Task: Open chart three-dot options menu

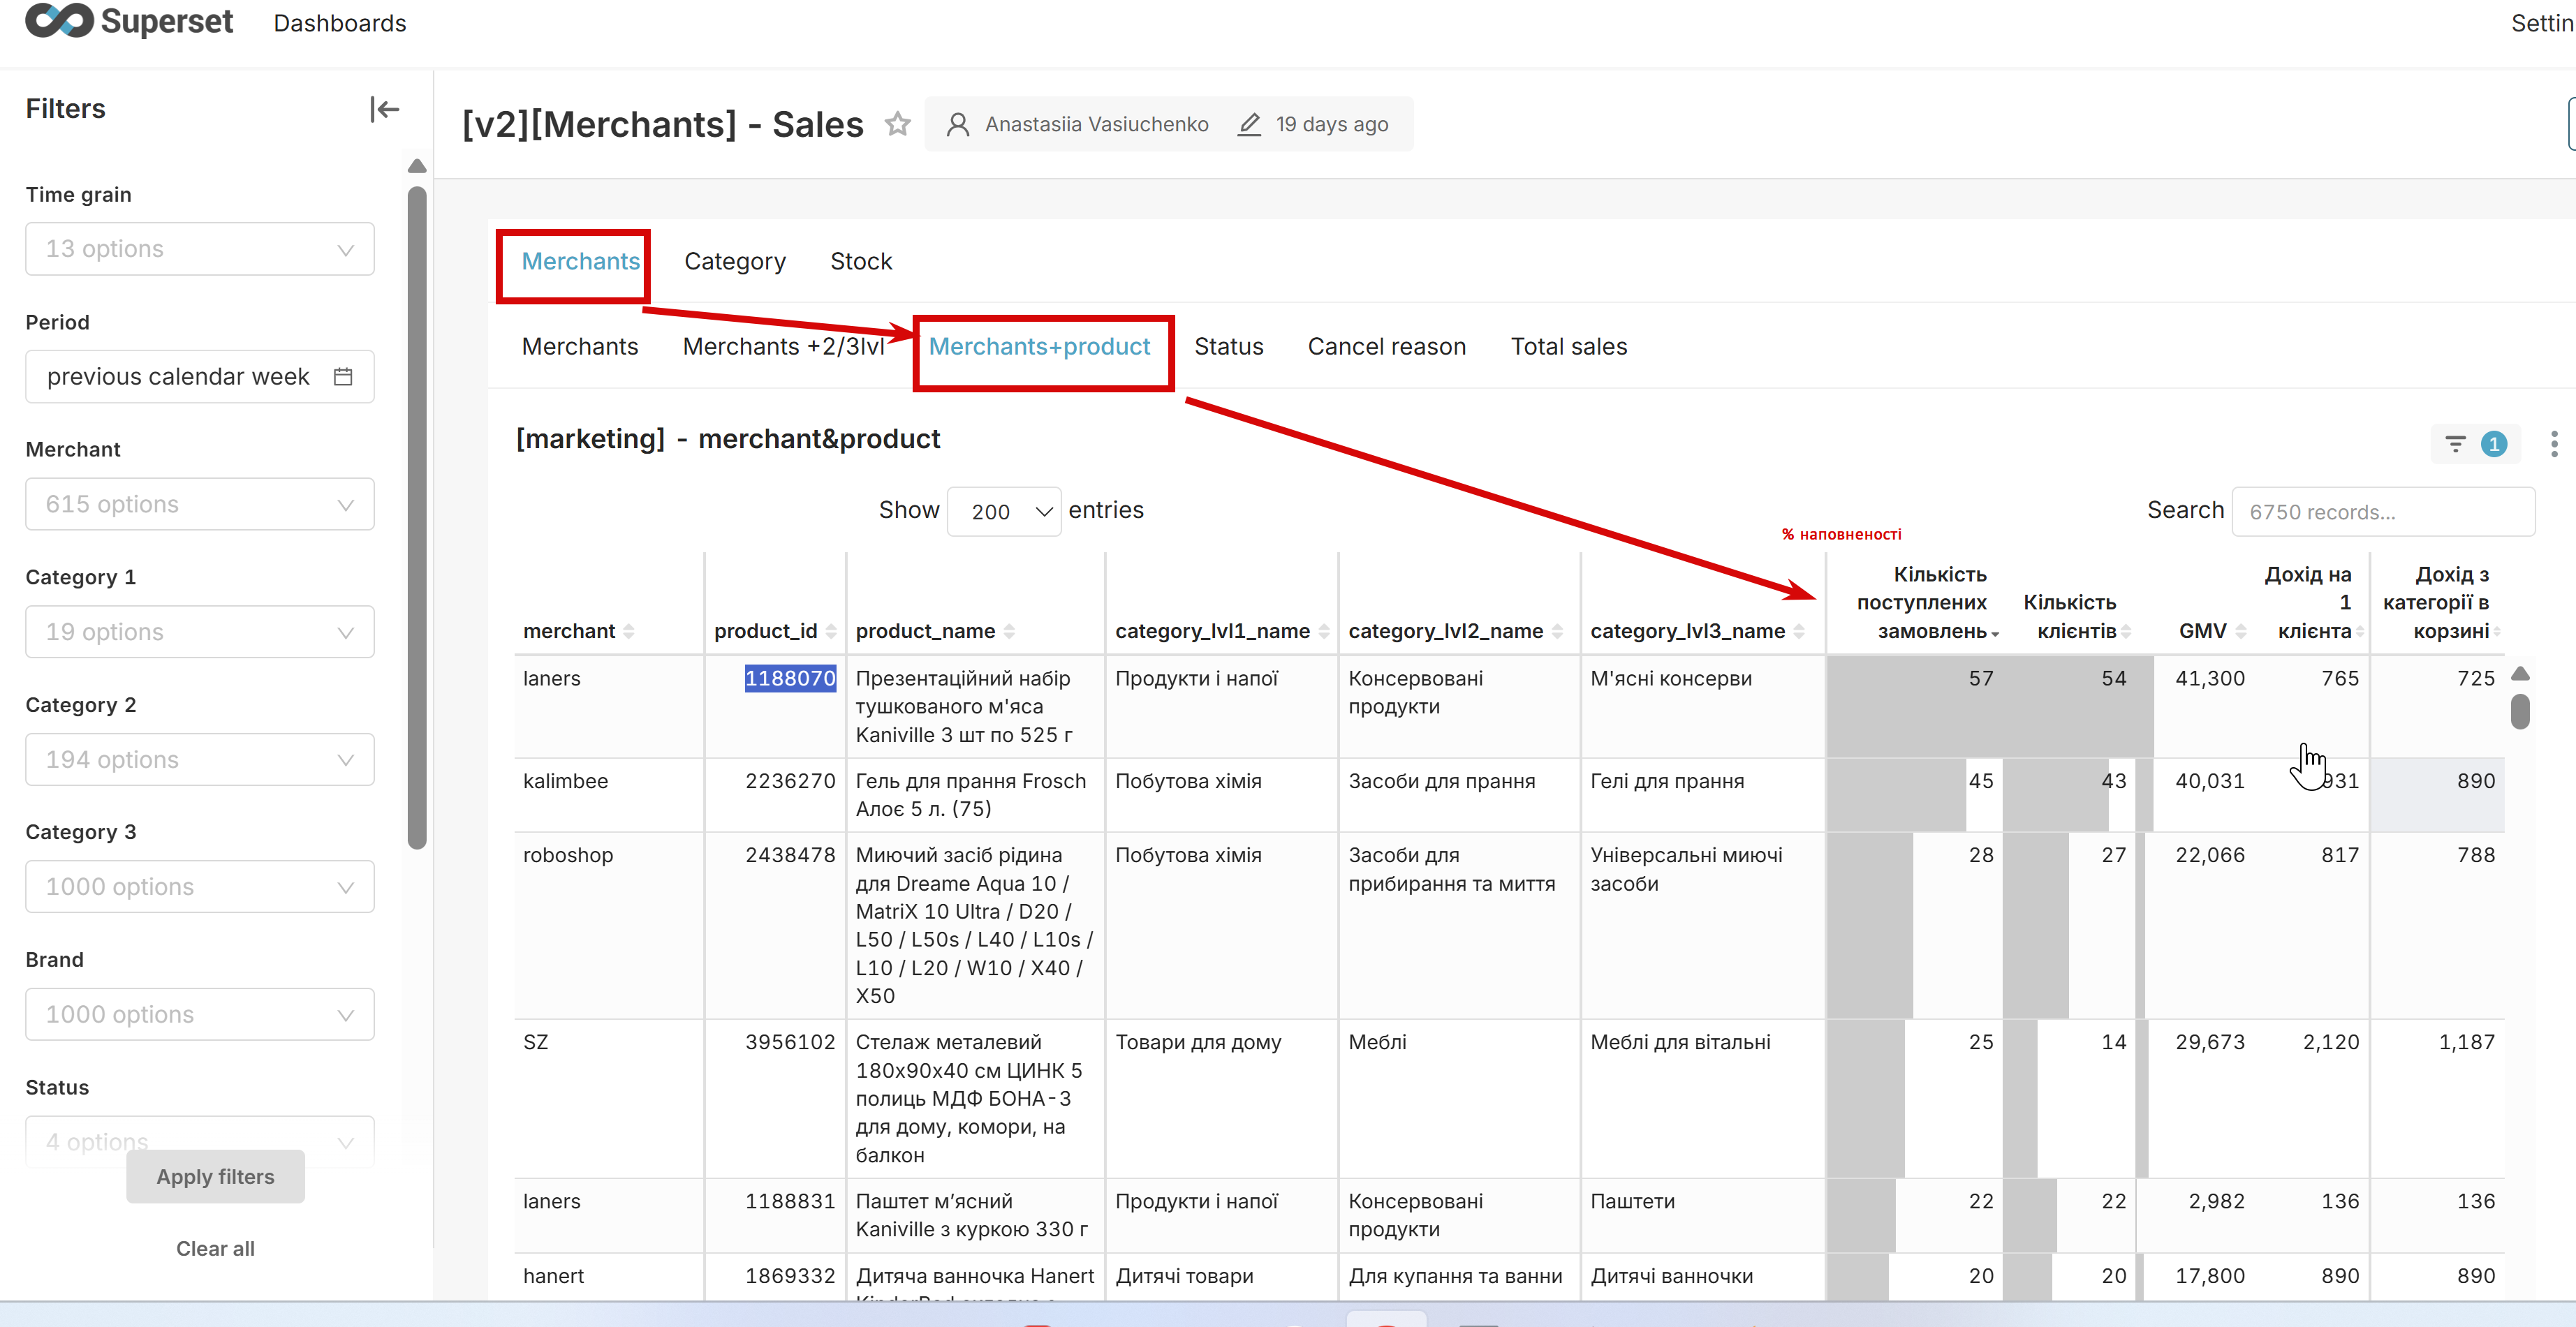Action: [2553, 444]
